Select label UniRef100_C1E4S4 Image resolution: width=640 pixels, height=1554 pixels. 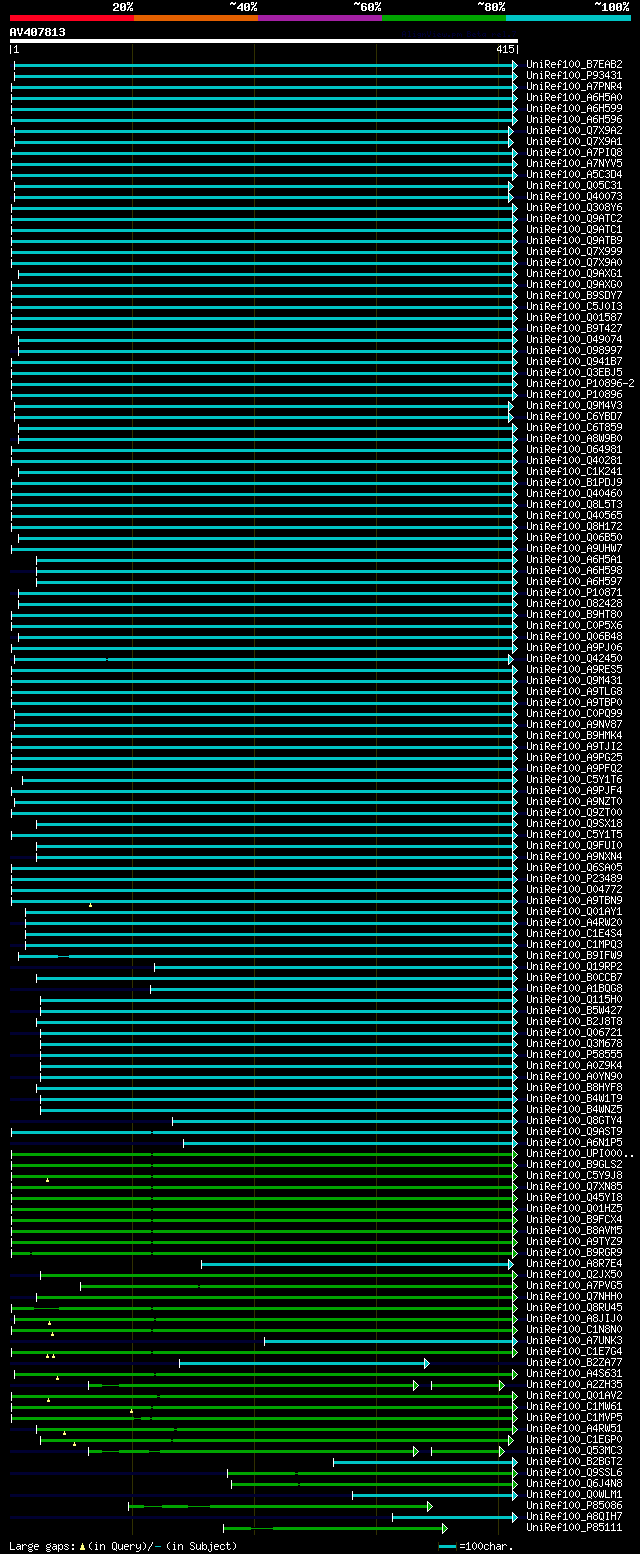click(574, 933)
